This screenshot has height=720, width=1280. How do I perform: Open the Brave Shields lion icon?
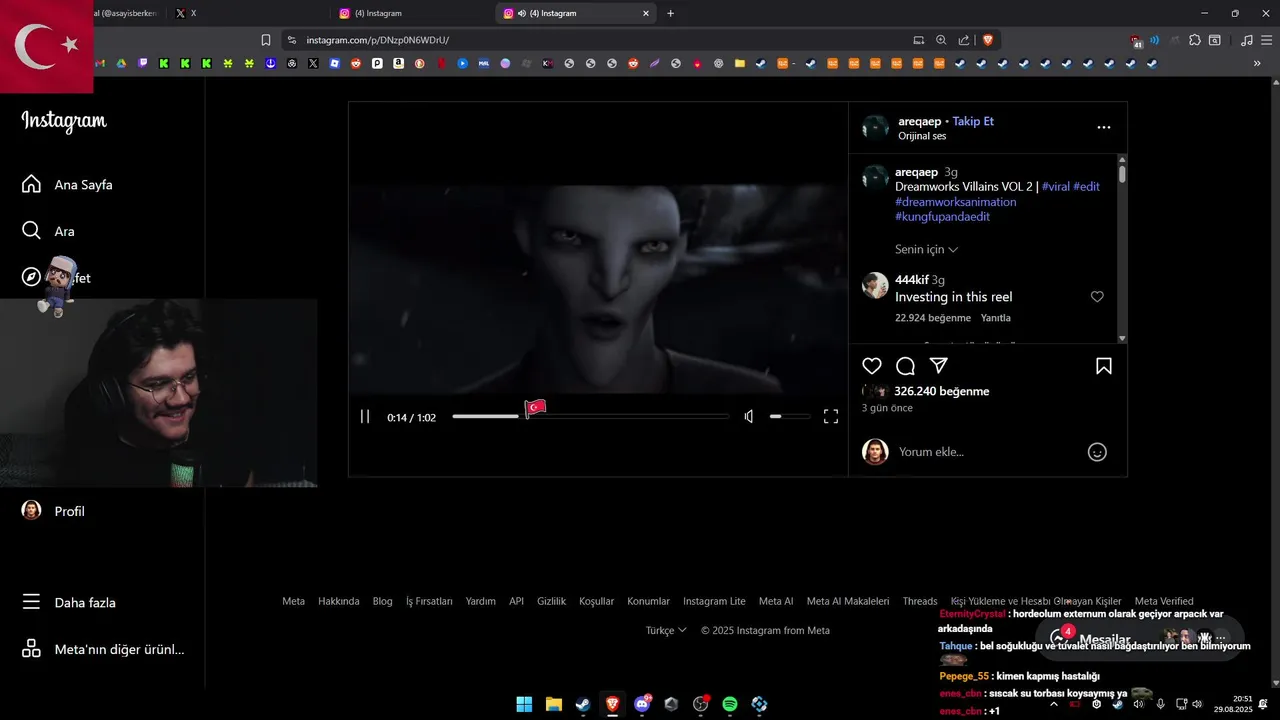coord(988,40)
